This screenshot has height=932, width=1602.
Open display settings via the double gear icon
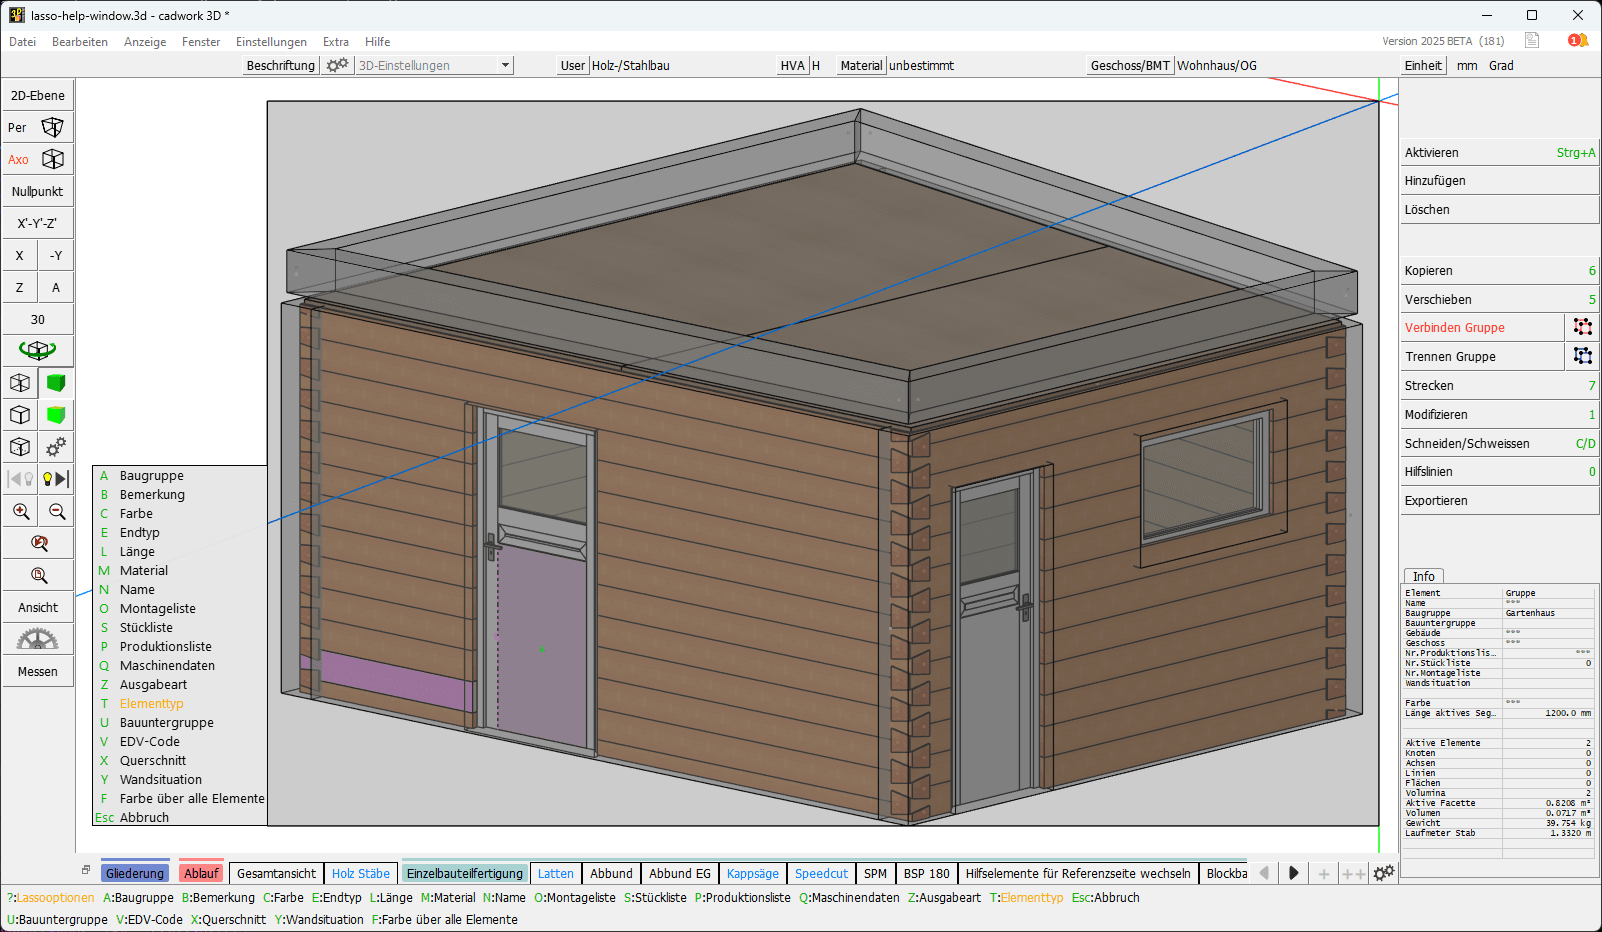coord(56,447)
